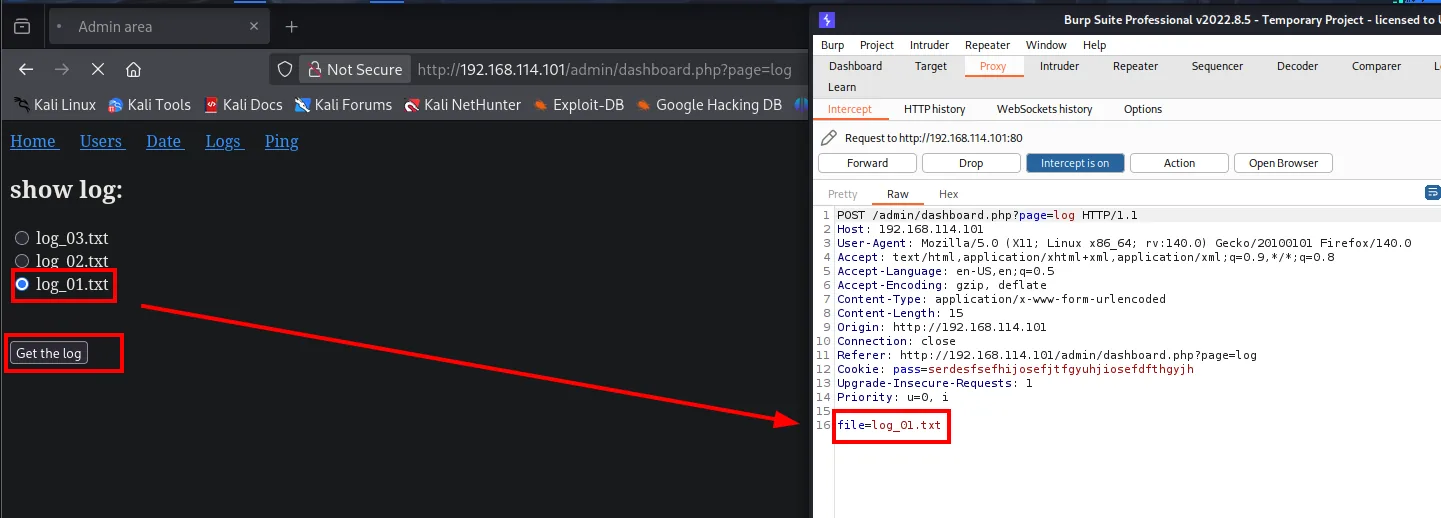Image resolution: width=1441 pixels, height=518 pixels.
Task: Open the Window menu in Burp
Action: tap(1046, 45)
